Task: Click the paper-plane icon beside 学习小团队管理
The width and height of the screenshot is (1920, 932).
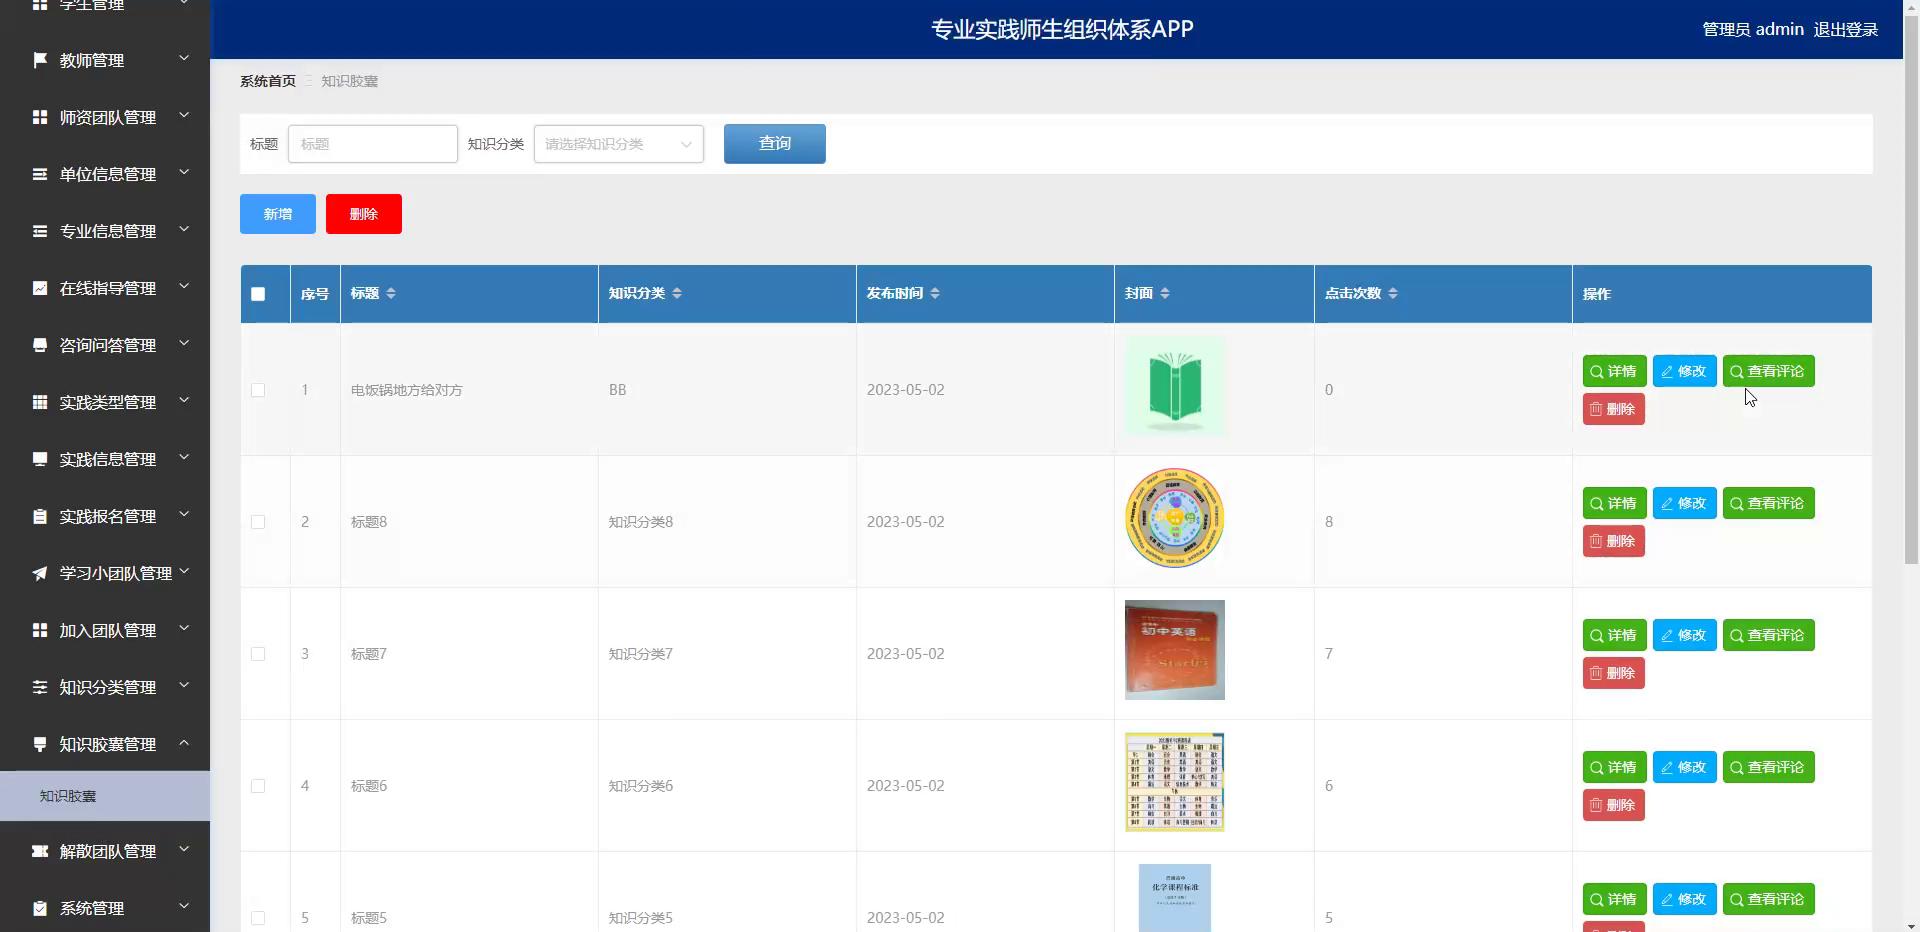Action: (x=40, y=573)
